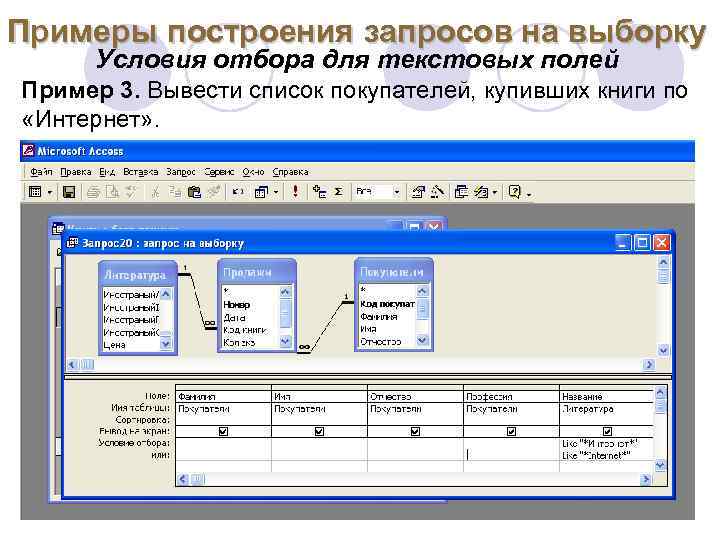
Task: Click the Spelling check toolbar icon
Action: coord(132,191)
